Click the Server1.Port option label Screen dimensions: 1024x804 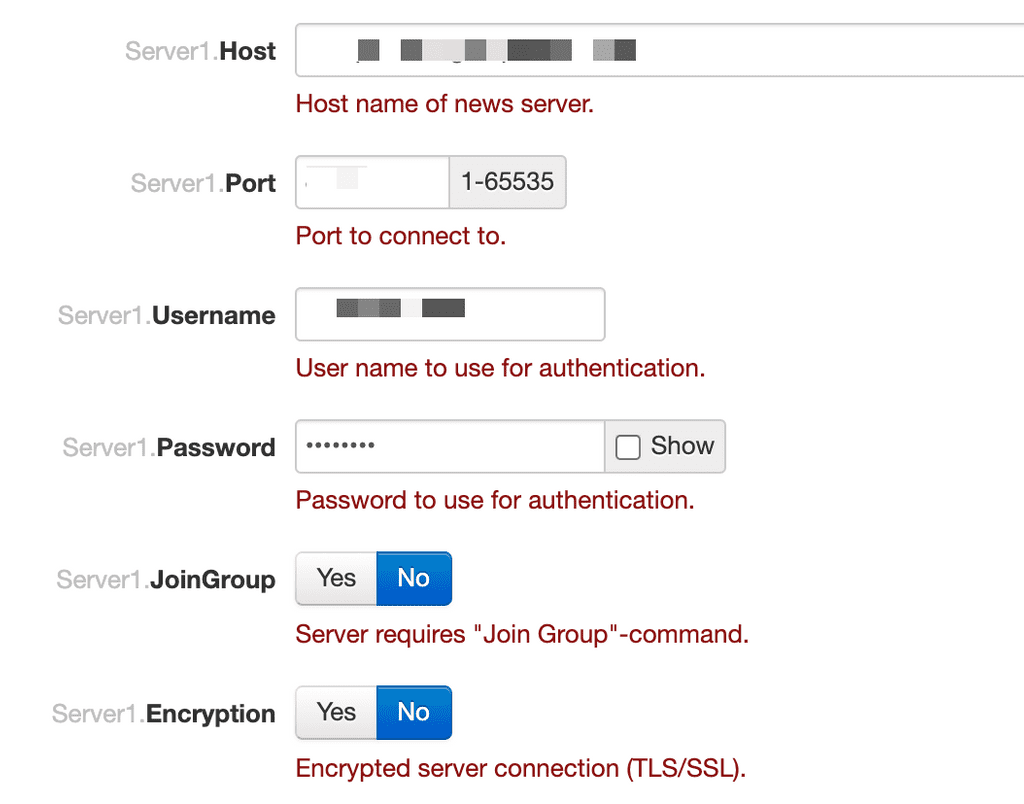[203, 183]
